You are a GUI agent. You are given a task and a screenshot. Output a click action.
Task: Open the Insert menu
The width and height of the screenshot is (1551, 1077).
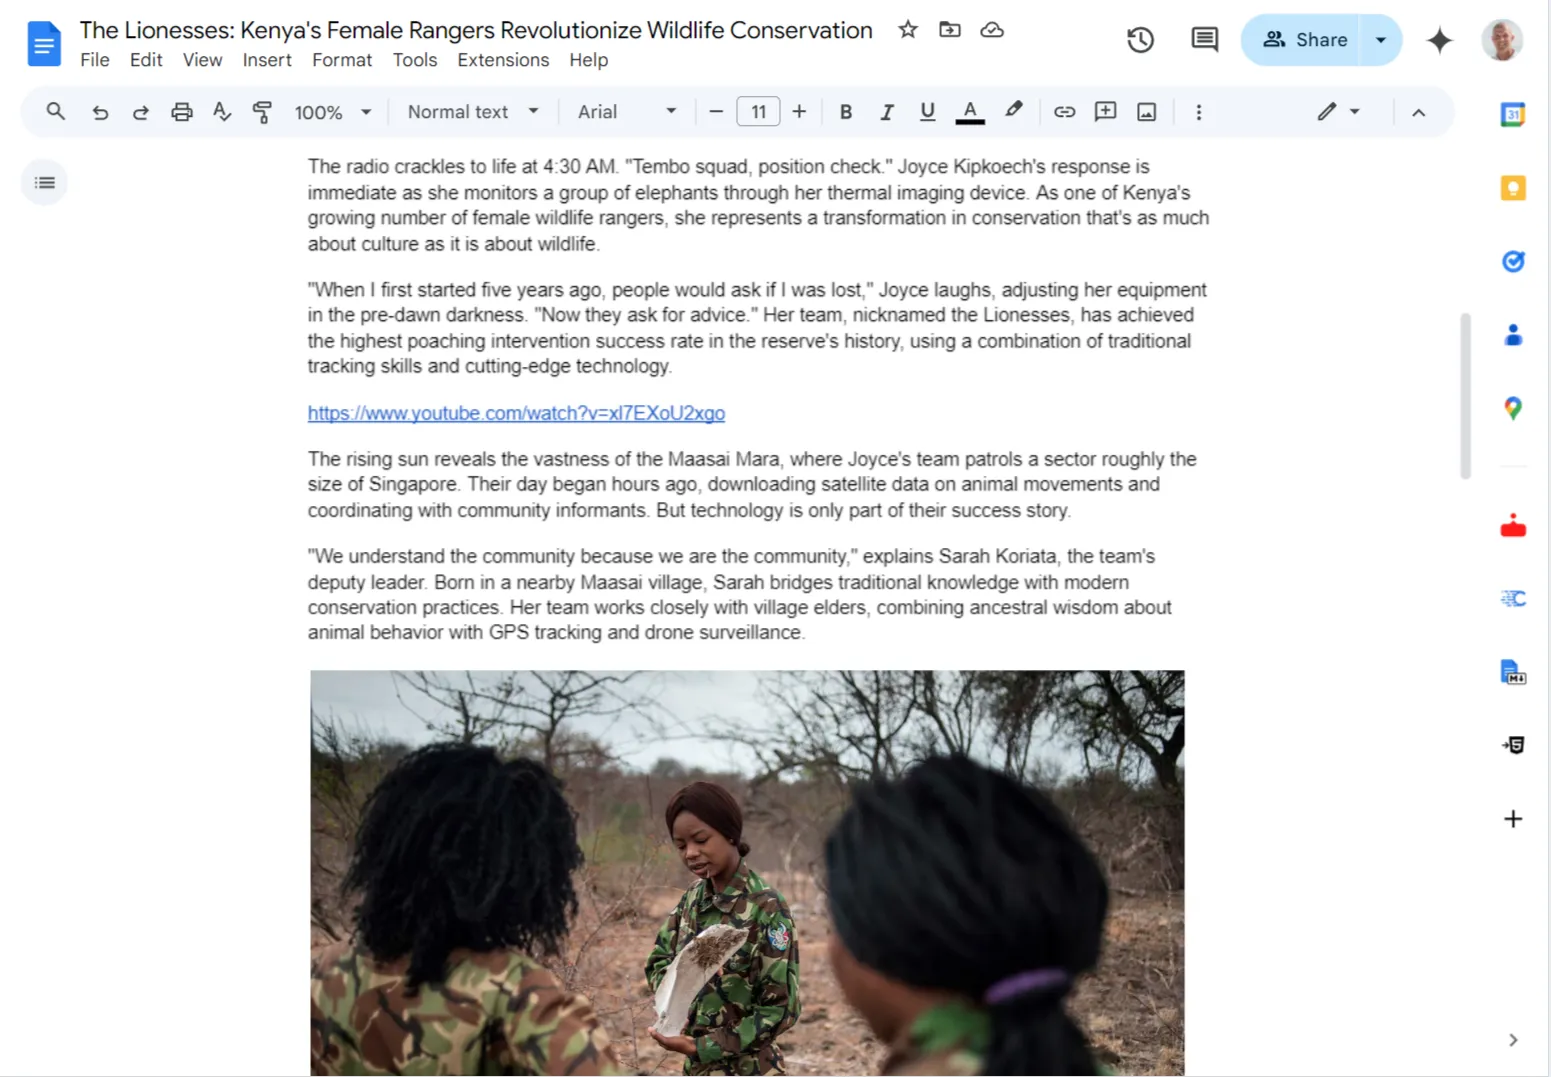click(267, 60)
